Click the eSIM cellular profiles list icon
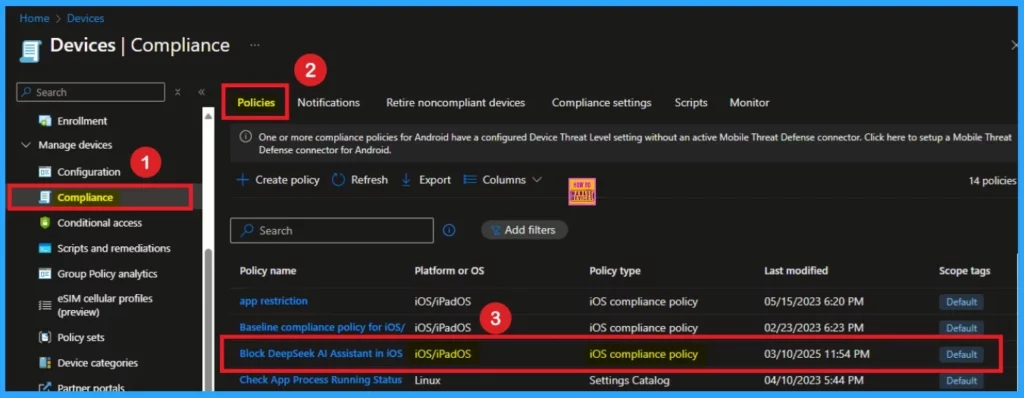Image resolution: width=1024 pixels, height=398 pixels. coord(44,305)
